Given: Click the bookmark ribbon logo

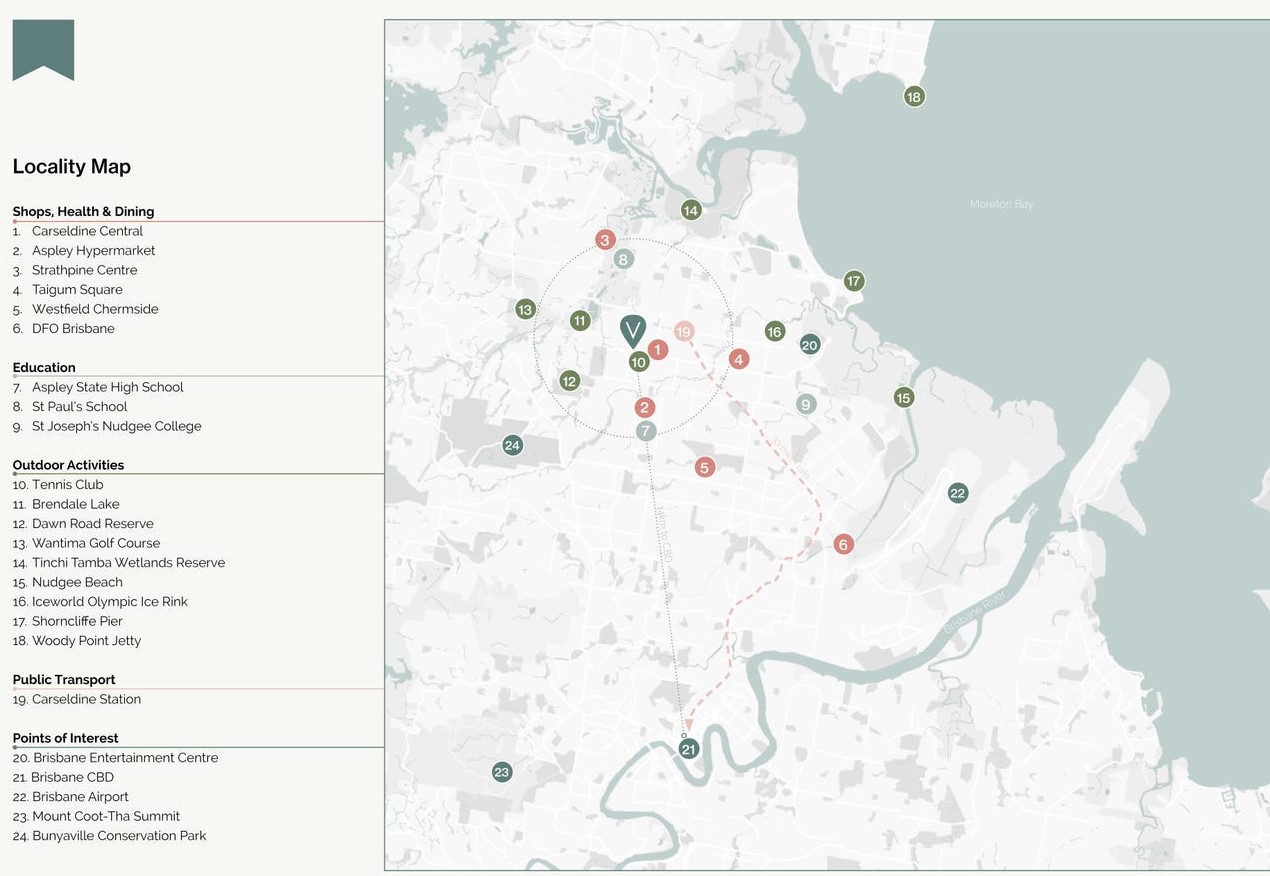Looking at the screenshot, I should click(x=43, y=49).
